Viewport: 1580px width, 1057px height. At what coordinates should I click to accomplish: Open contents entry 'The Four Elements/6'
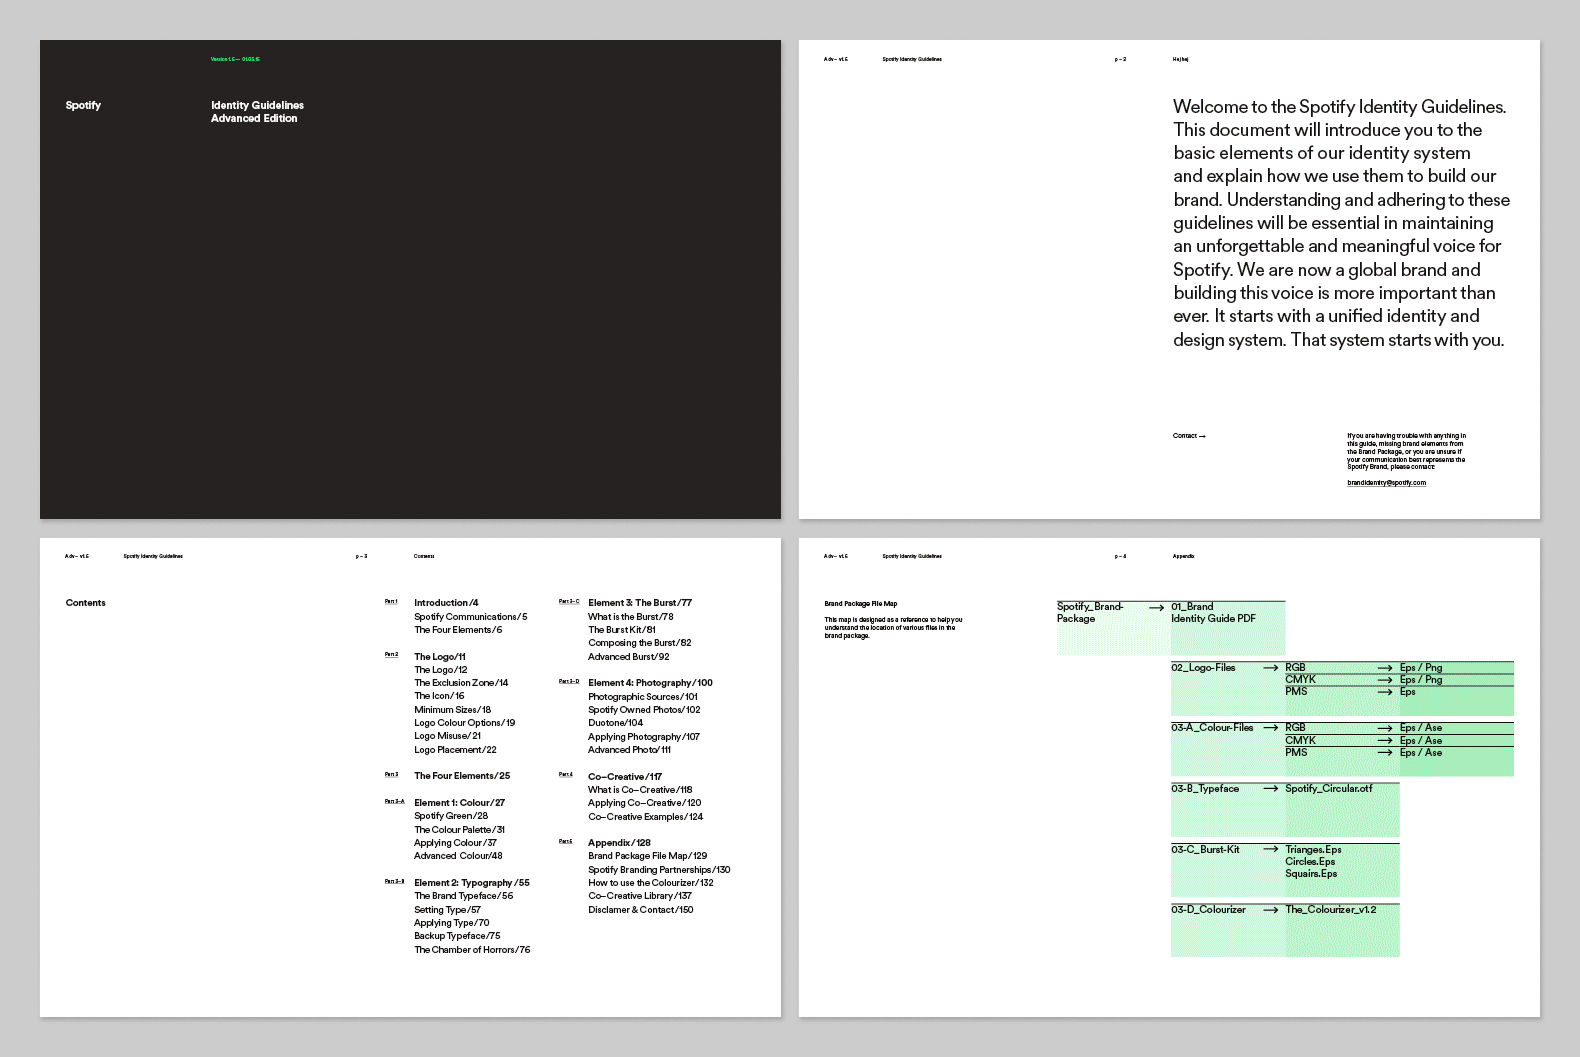(x=458, y=630)
